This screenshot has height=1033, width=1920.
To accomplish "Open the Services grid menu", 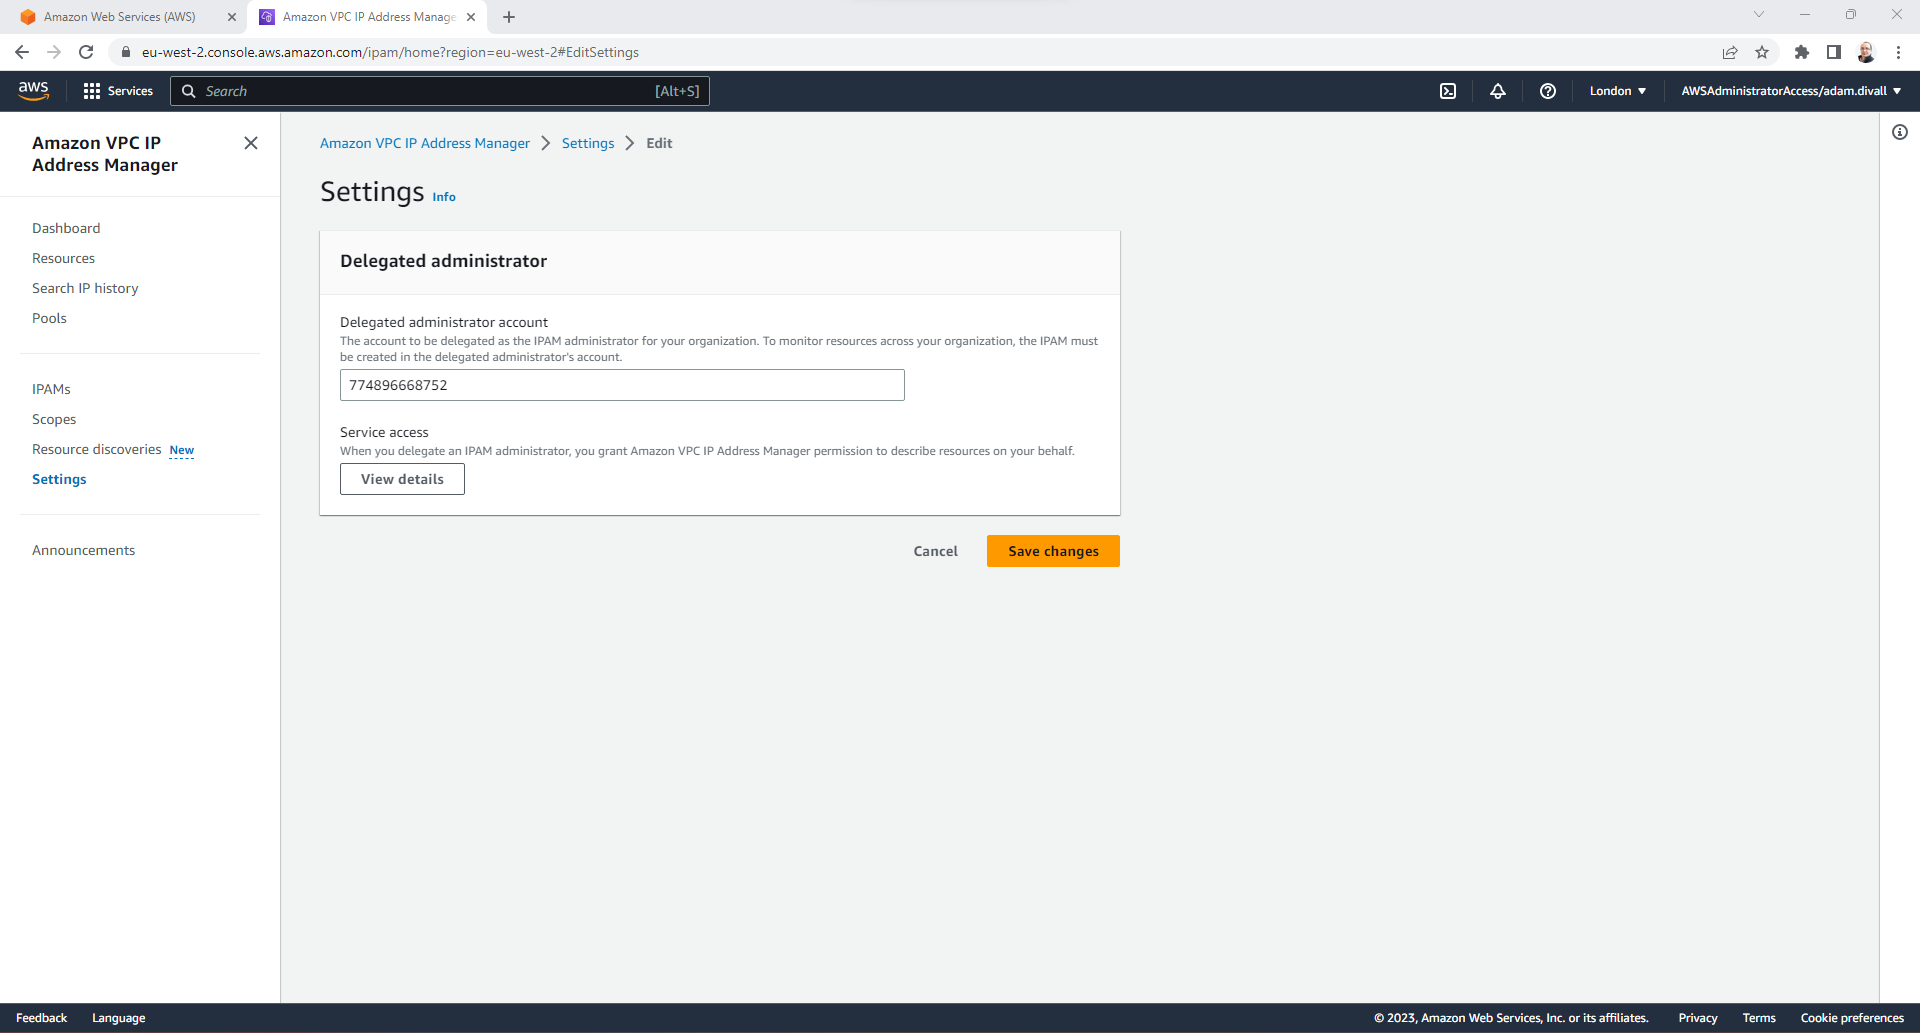I will [118, 91].
